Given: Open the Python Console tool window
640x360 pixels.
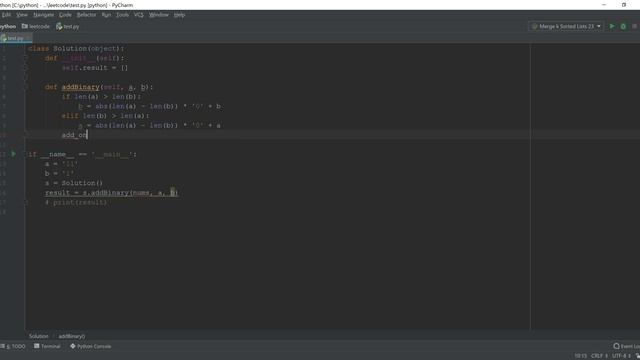Looking at the screenshot, I should coord(91,346).
